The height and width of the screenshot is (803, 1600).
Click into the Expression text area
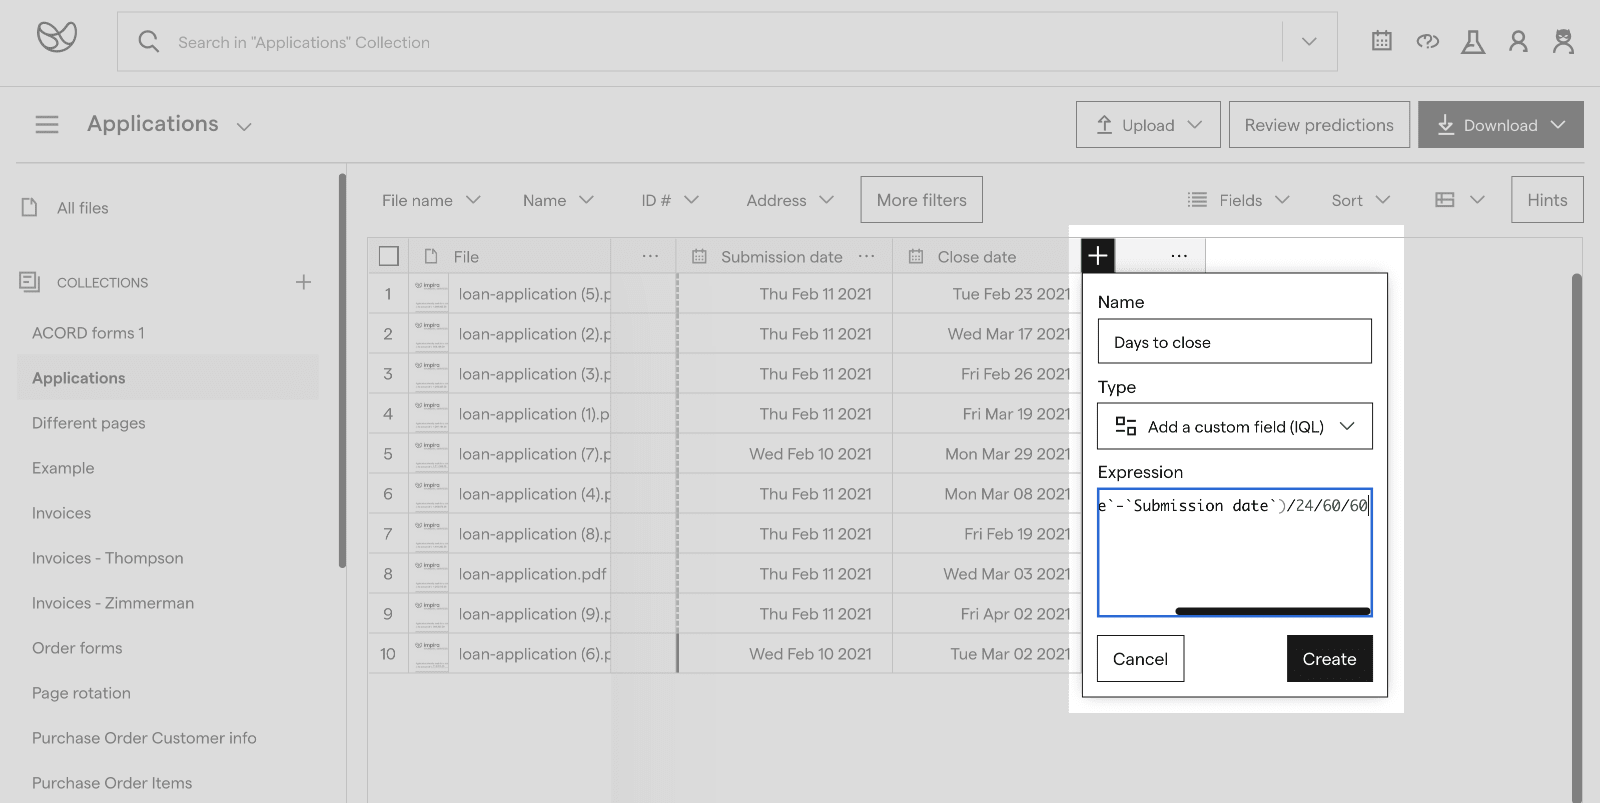tap(1235, 550)
